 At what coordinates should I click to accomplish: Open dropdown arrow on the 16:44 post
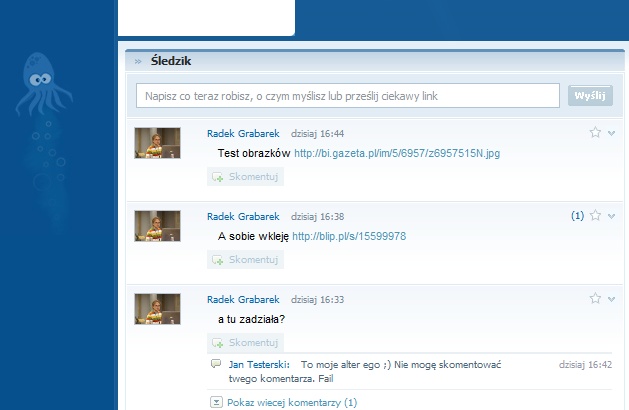tap(611, 133)
